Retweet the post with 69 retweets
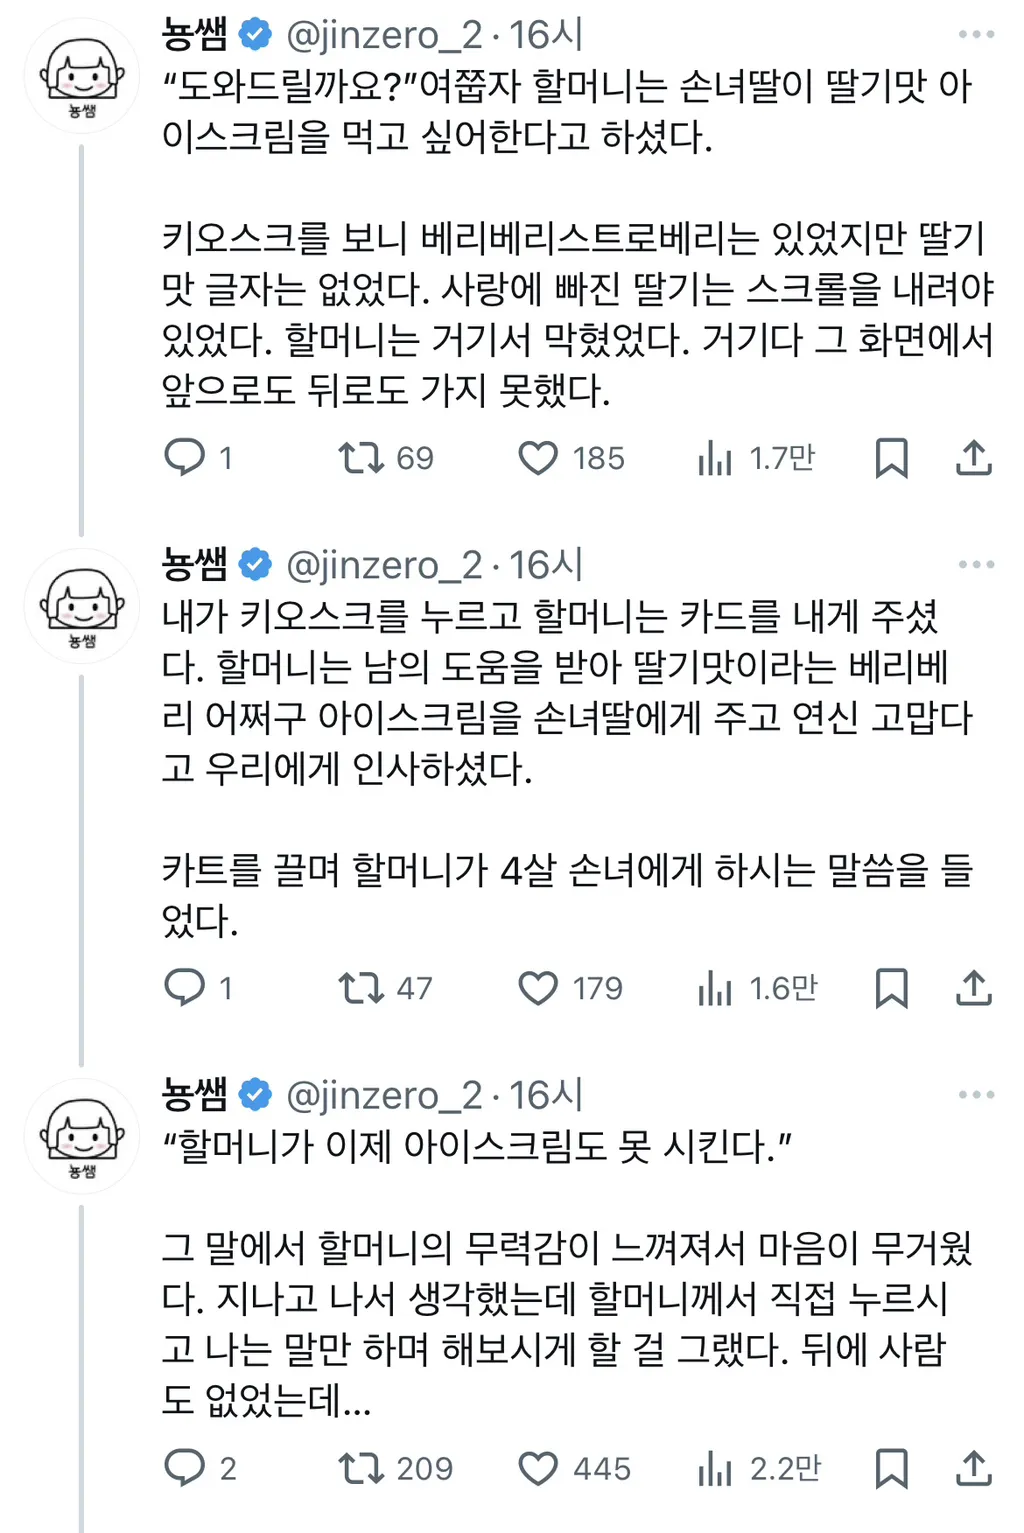1024x1533 pixels. coord(361,458)
